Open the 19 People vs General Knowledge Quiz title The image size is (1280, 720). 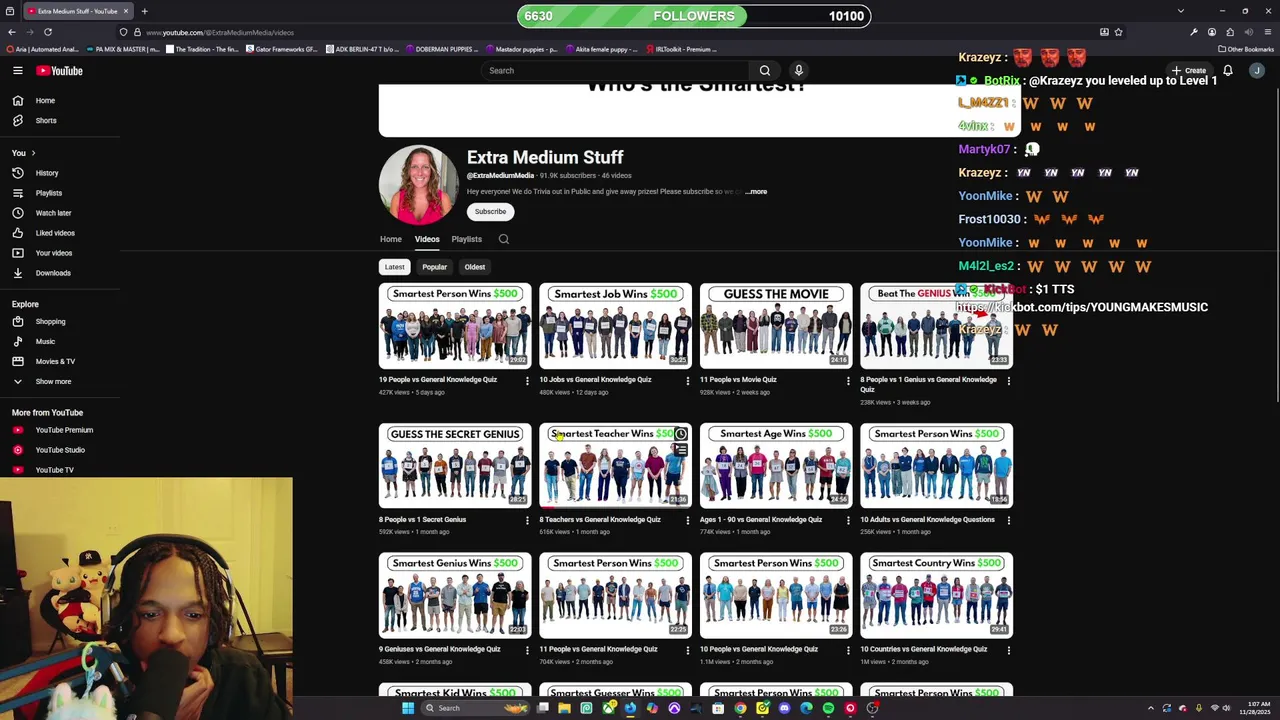(x=438, y=380)
